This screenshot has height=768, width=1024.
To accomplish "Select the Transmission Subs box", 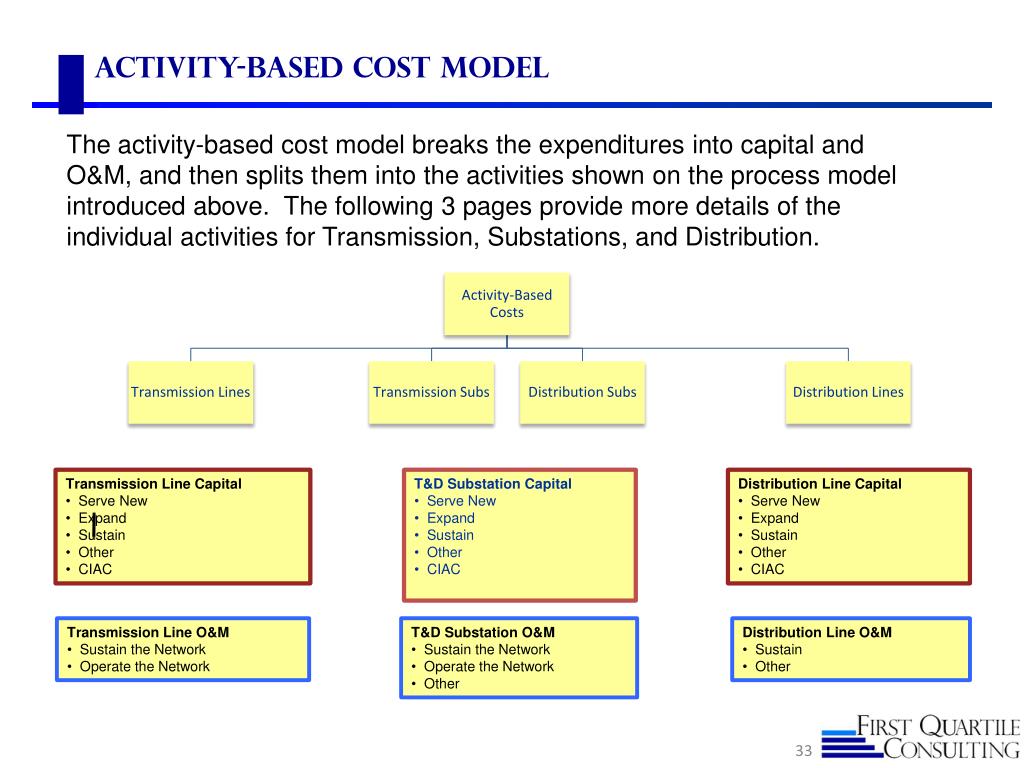I will pos(431,392).
